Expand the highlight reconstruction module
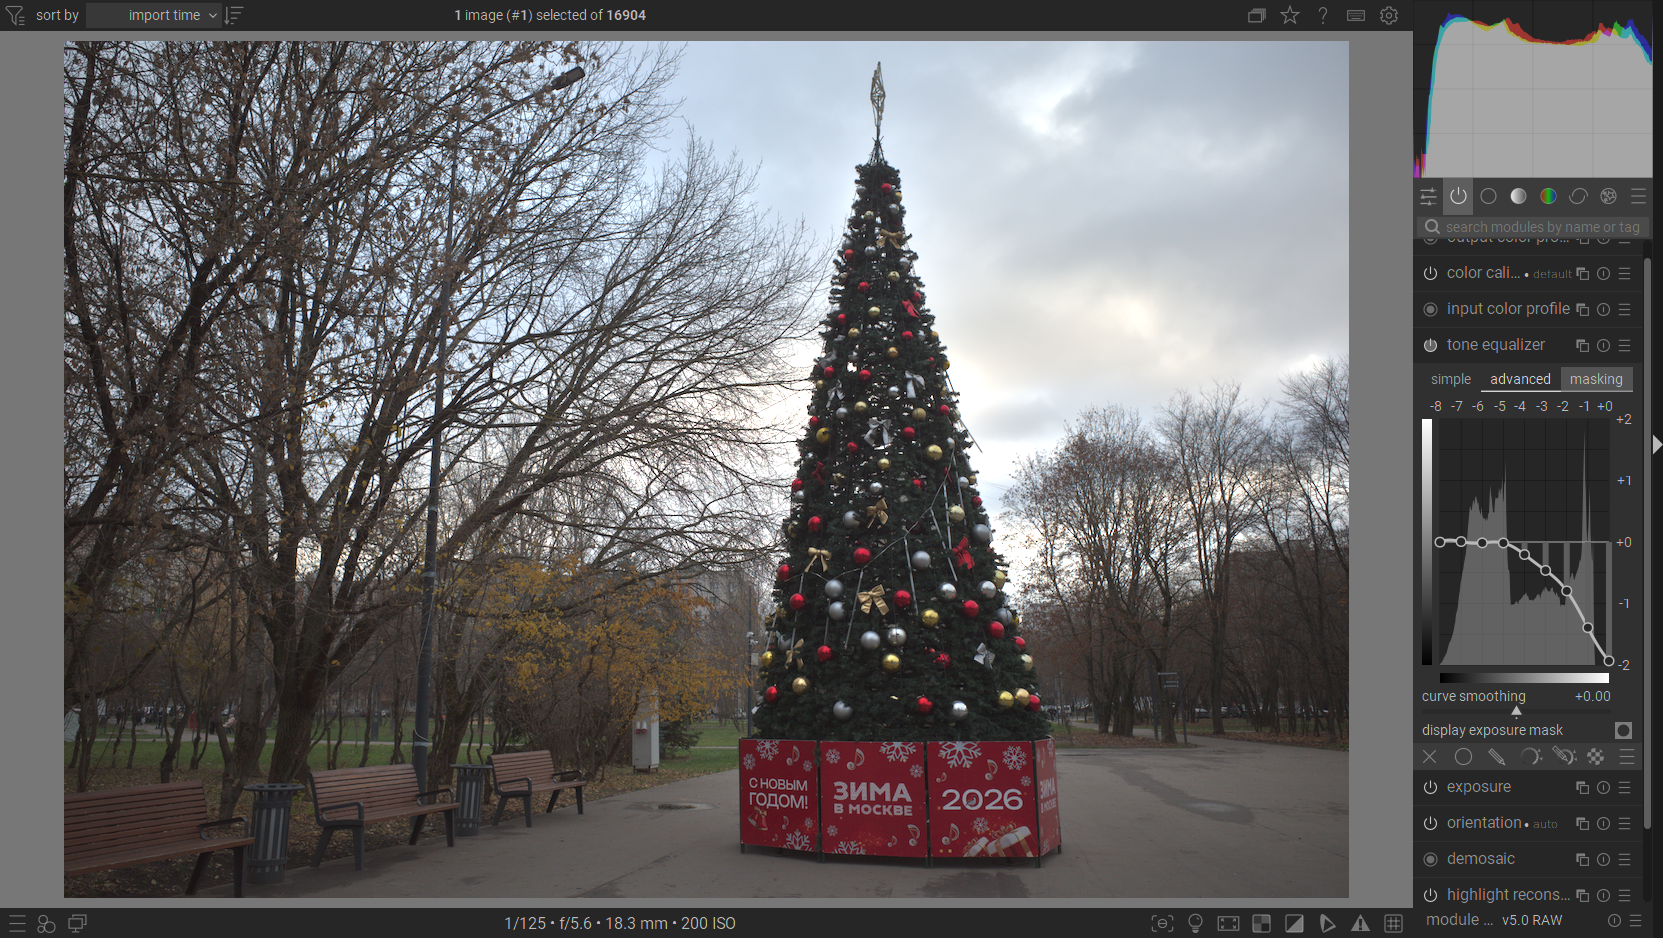The height and width of the screenshot is (938, 1663). click(1507, 895)
